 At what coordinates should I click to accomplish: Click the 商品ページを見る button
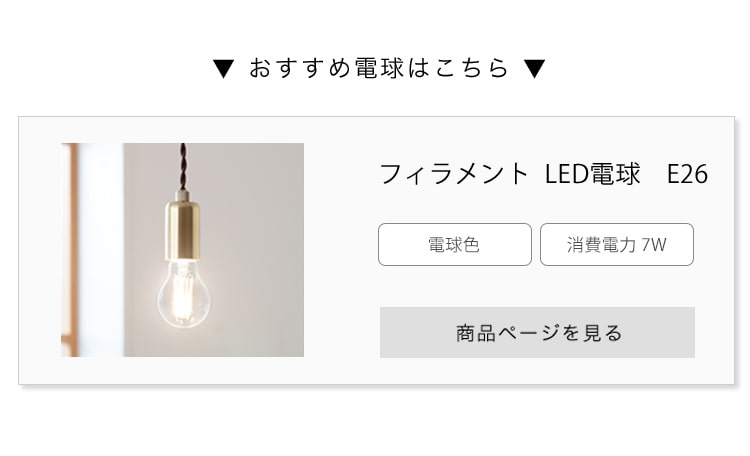click(x=537, y=332)
